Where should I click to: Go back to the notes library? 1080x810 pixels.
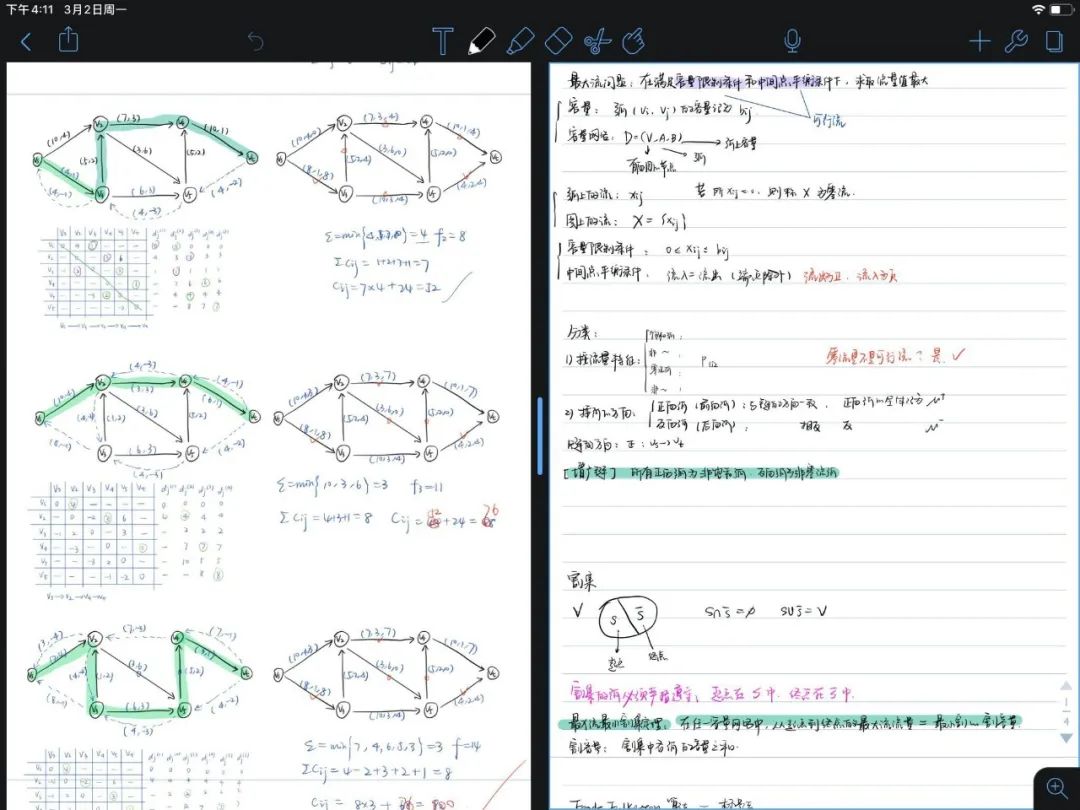(26, 41)
